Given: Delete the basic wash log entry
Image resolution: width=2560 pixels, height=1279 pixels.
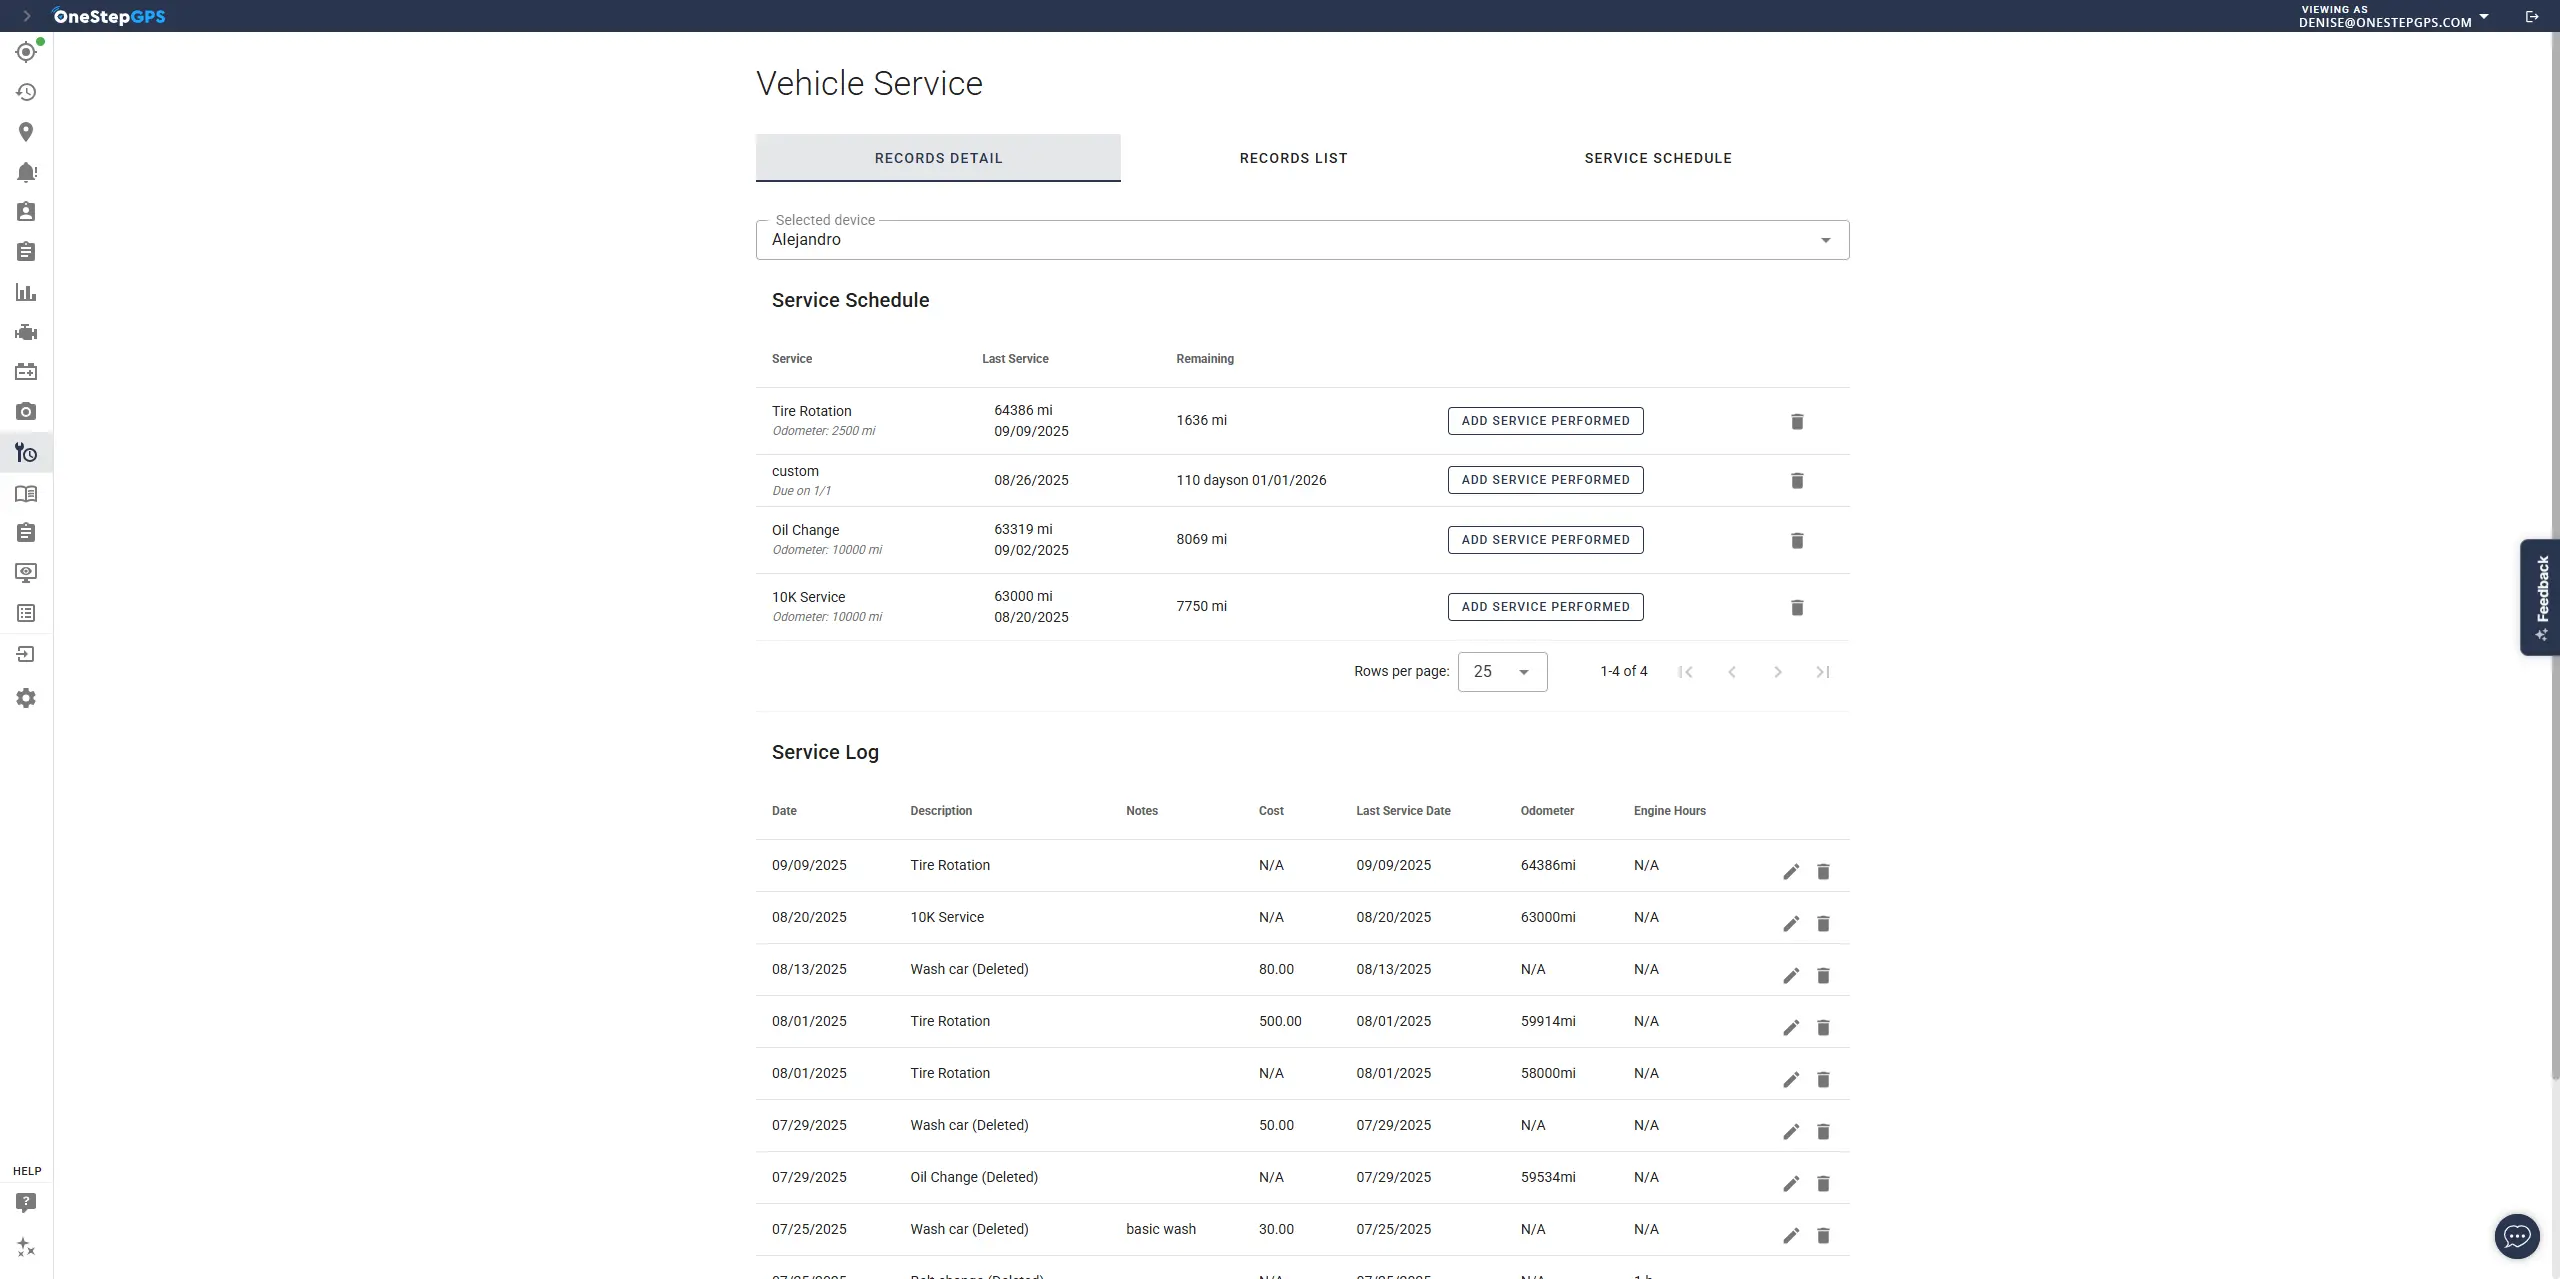Looking at the screenshot, I should [1823, 1236].
